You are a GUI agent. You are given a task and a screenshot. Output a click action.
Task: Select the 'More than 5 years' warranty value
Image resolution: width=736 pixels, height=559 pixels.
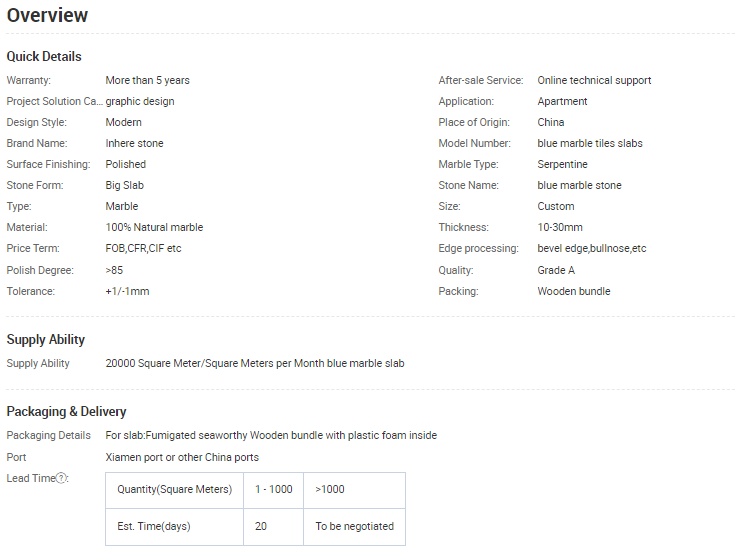(147, 80)
